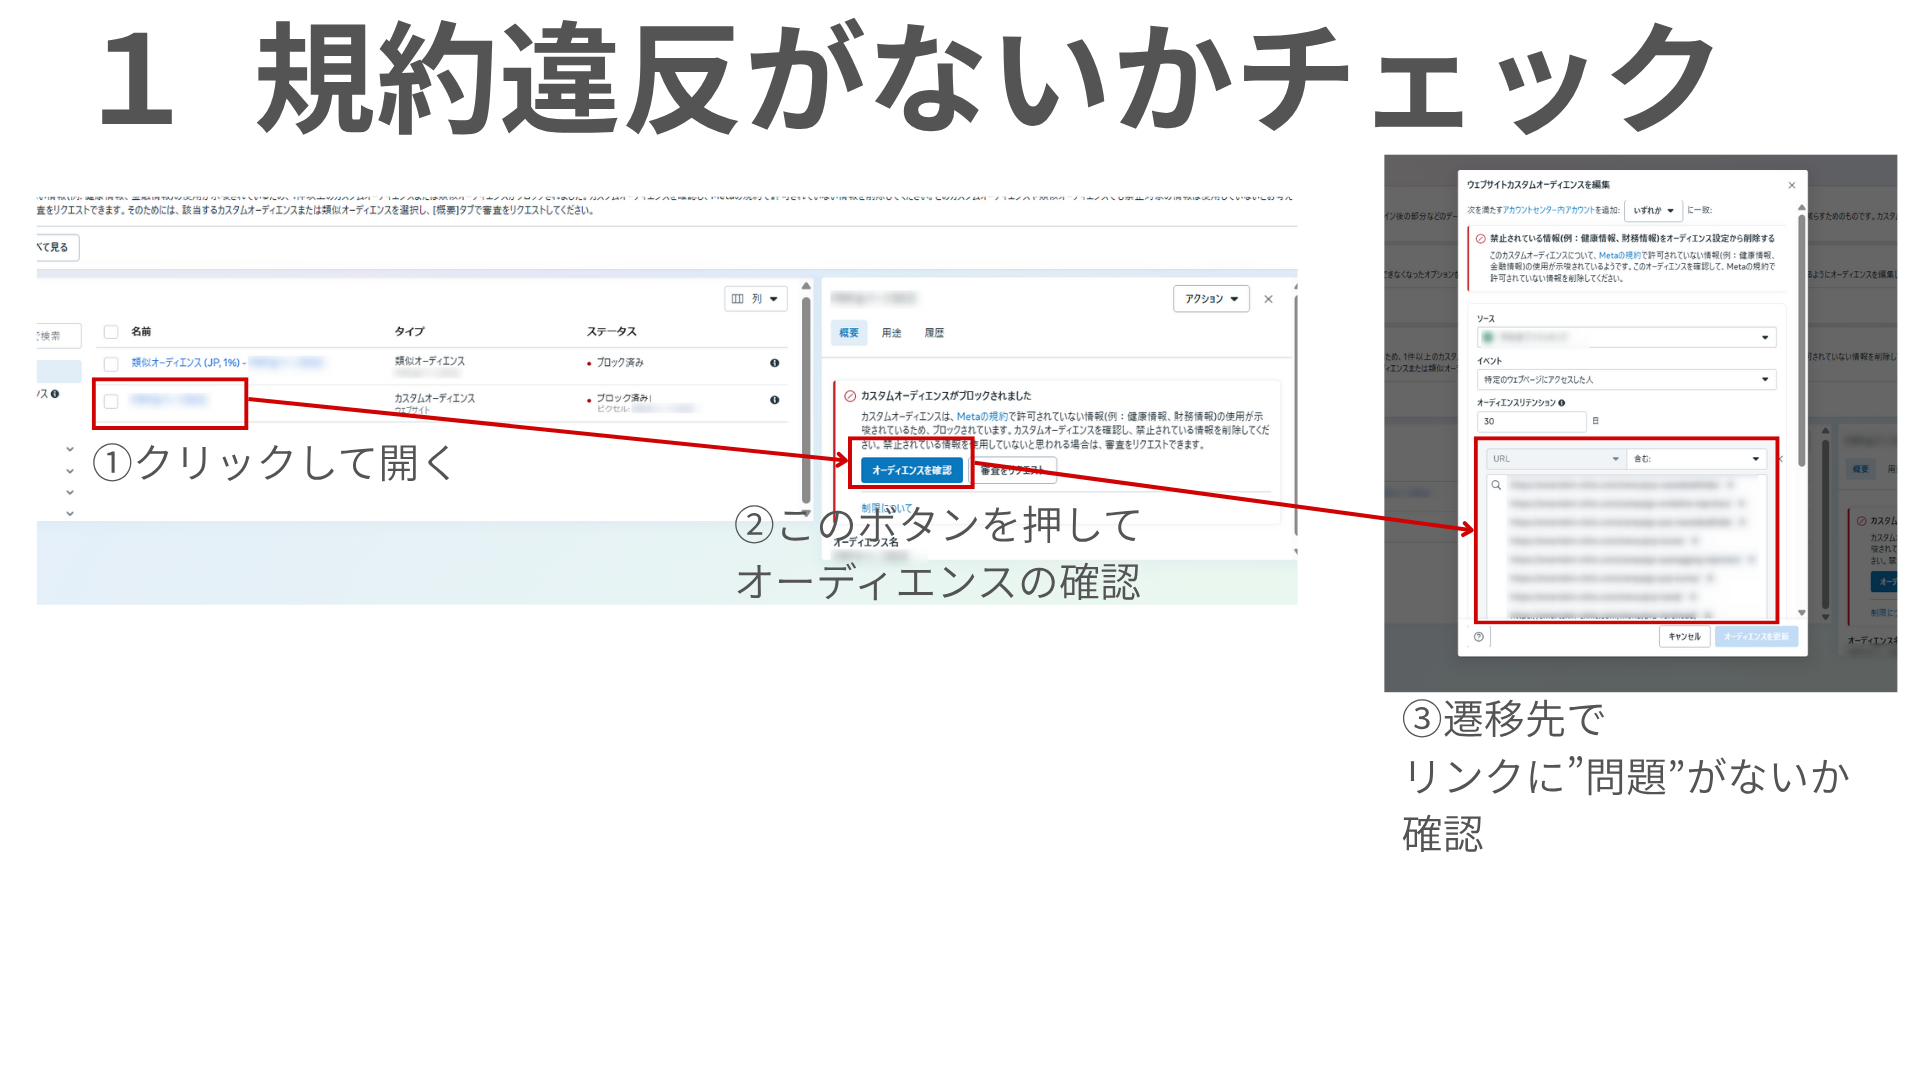Click the help question mark in edit dialog
The width and height of the screenshot is (1920, 1080).
click(1479, 636)
